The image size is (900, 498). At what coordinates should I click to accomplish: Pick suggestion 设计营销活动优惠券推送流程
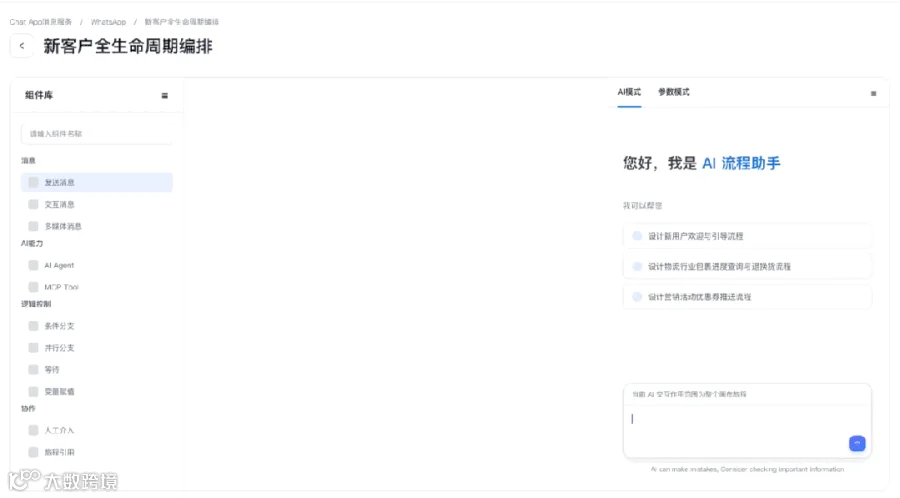click(x=747, y=297)
